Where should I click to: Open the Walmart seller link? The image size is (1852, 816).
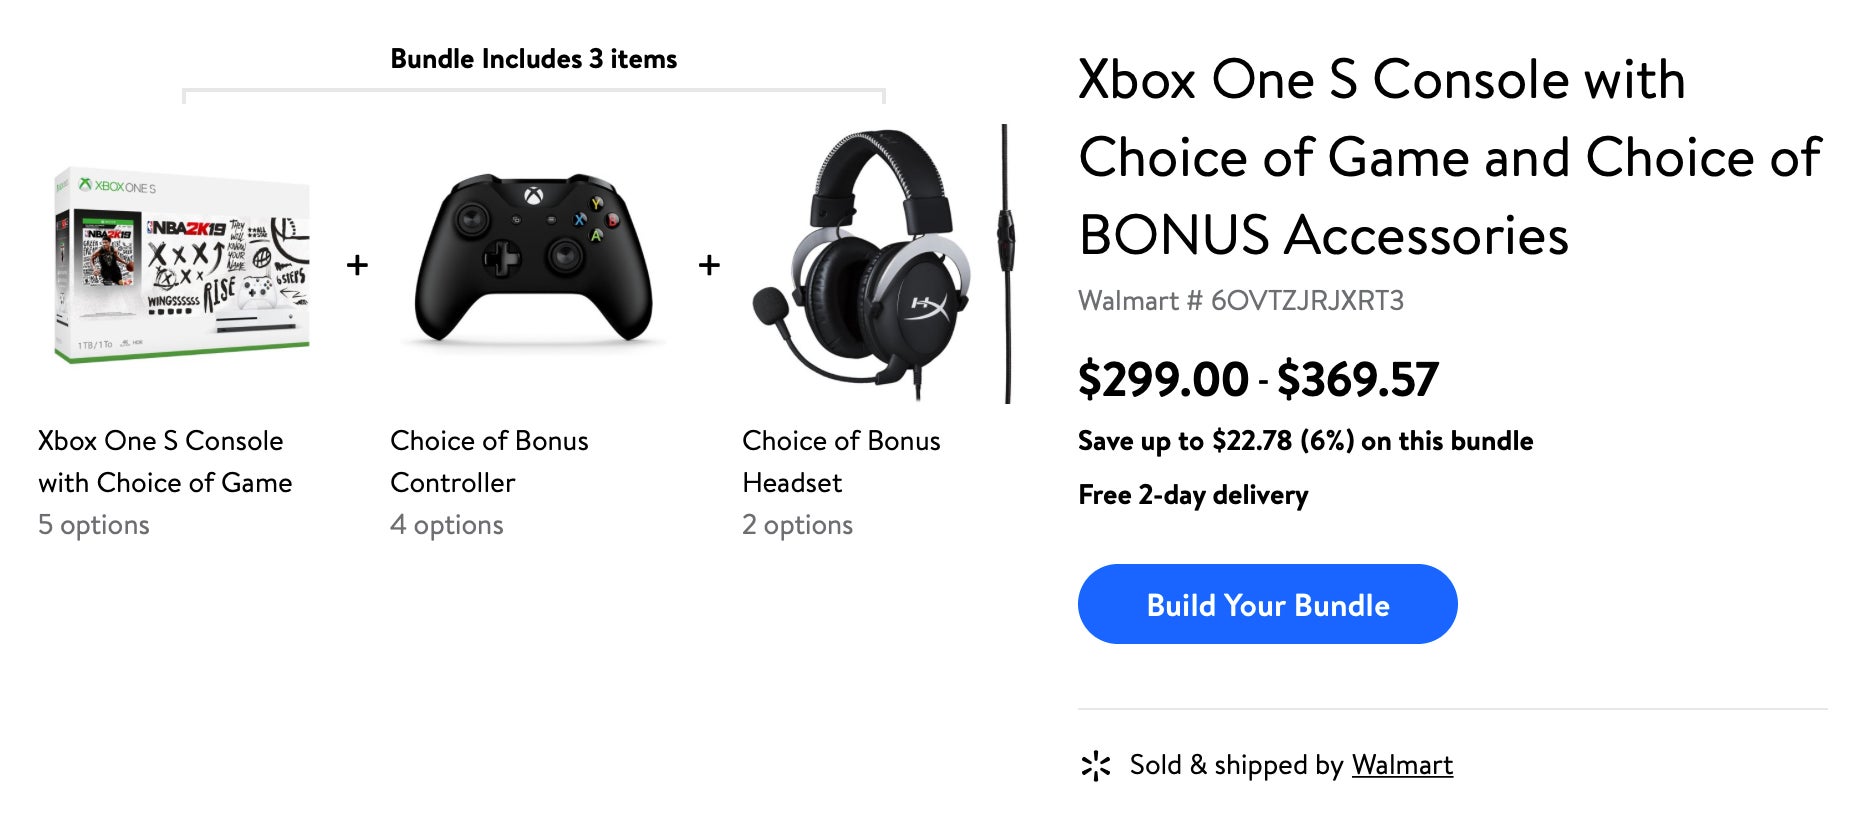(x=1402, y=765)
